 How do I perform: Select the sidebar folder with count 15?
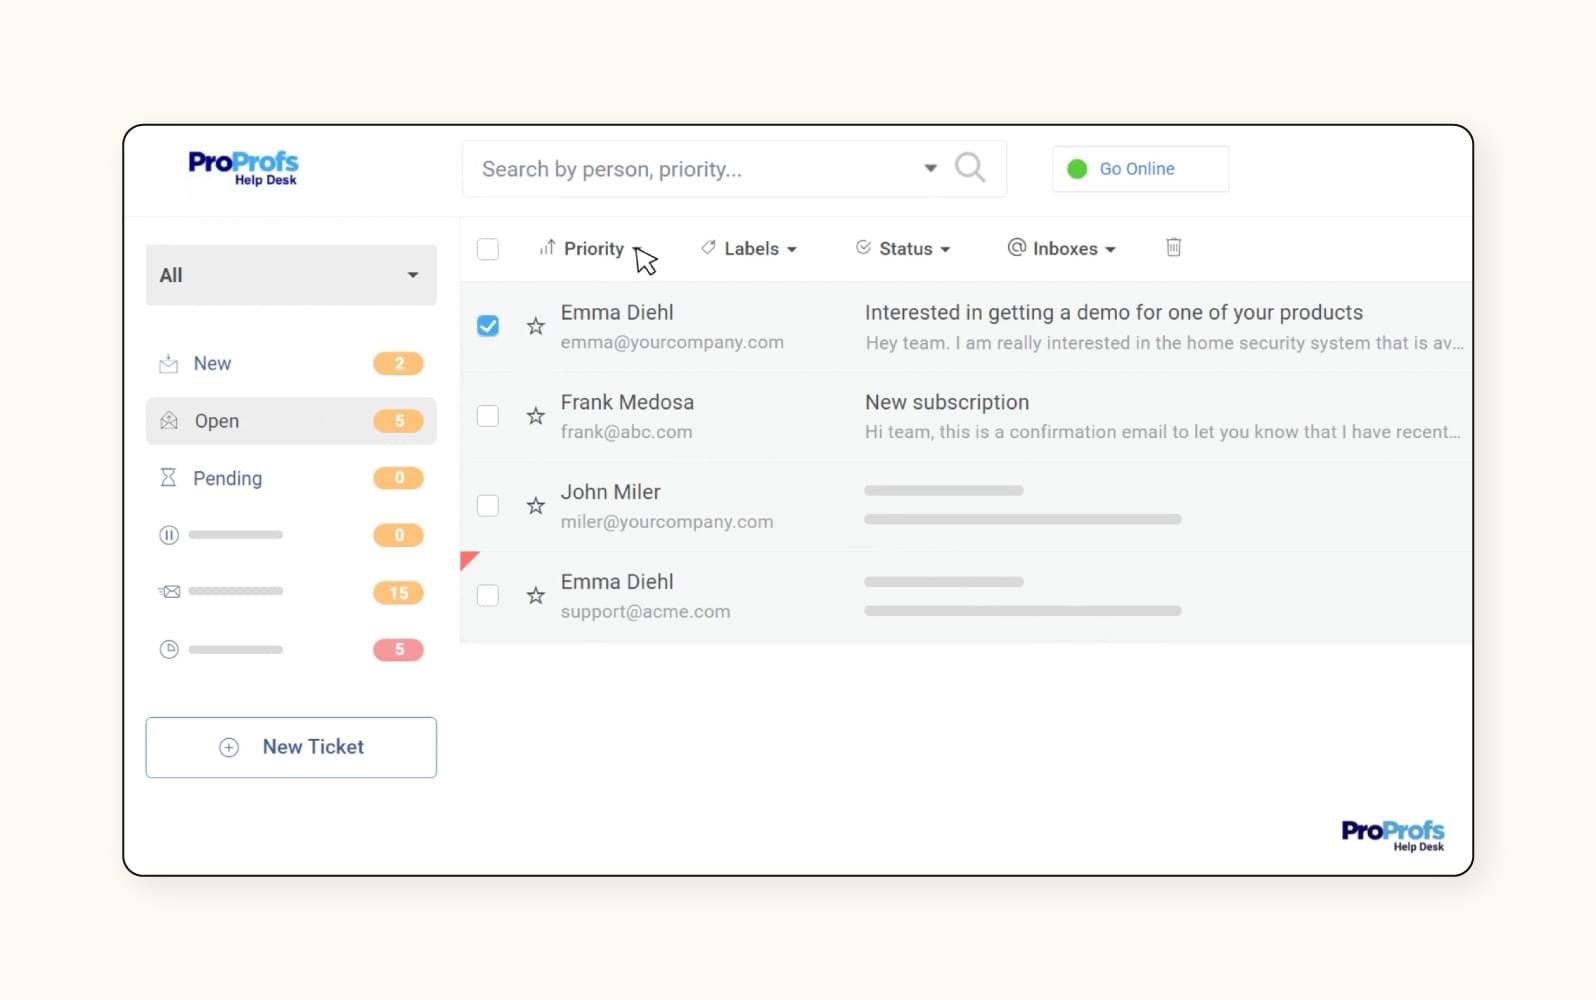coord(291,592)
